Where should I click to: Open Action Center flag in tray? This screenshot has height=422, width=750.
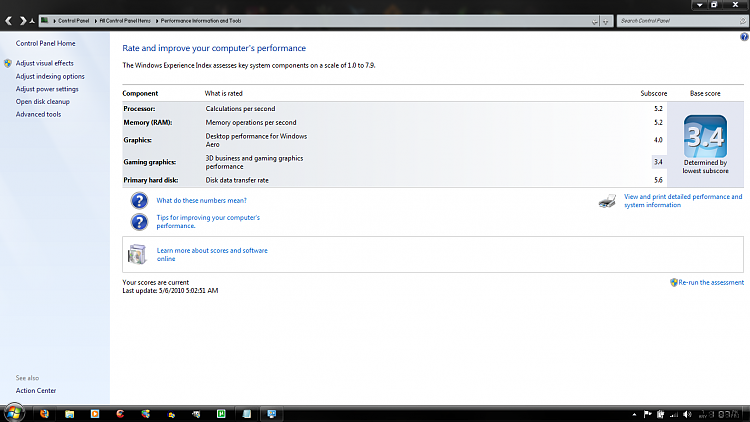(x=648, y=414)
